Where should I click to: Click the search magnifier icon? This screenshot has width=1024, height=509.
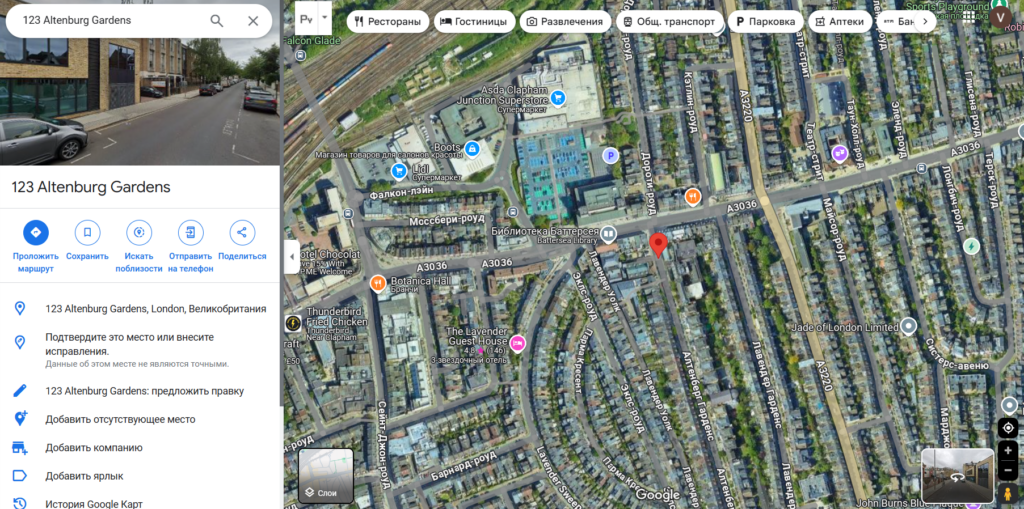(217, 20)
